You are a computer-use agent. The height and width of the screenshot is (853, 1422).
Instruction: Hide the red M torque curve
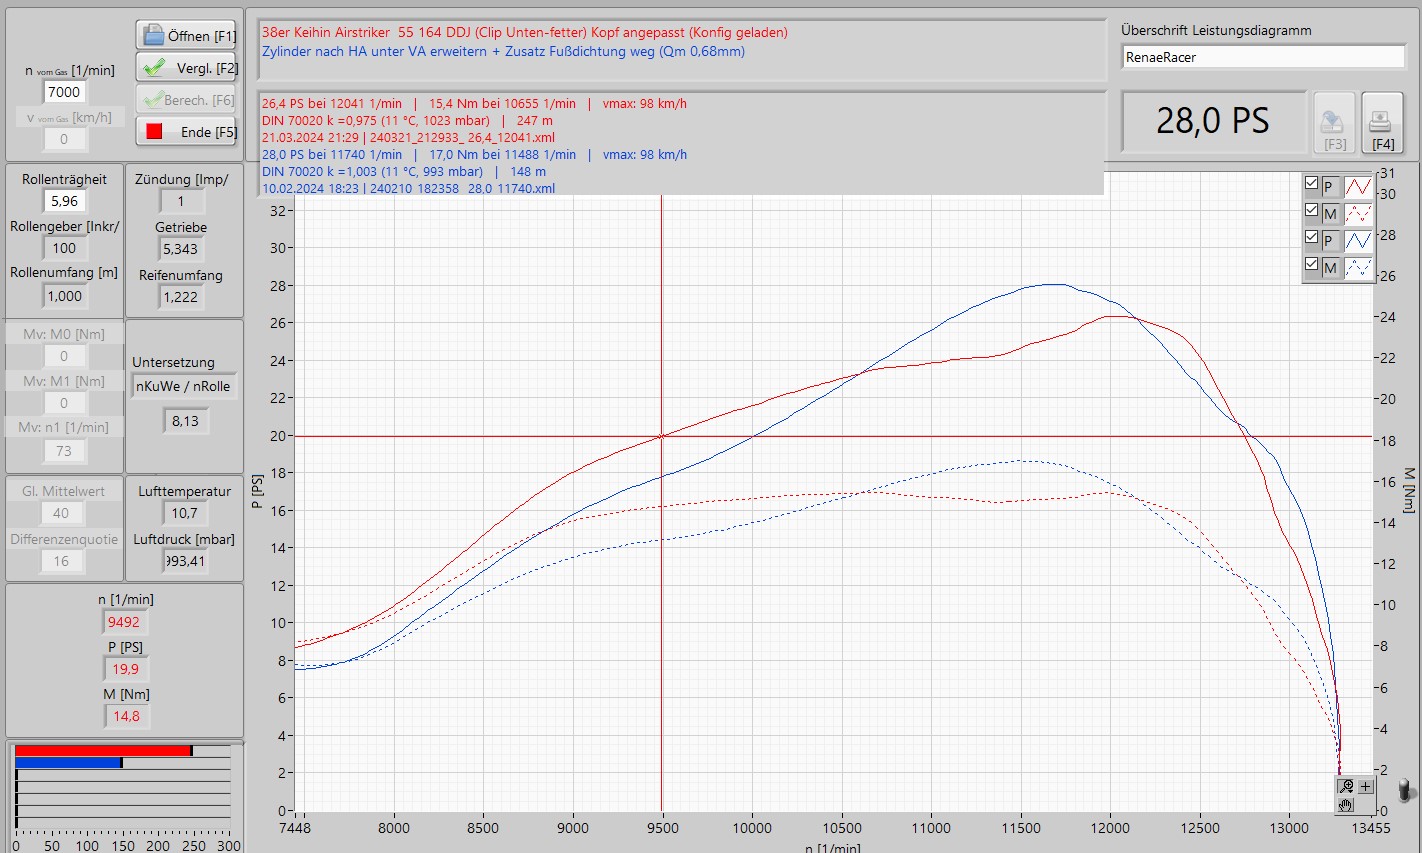pos(1311,211)
